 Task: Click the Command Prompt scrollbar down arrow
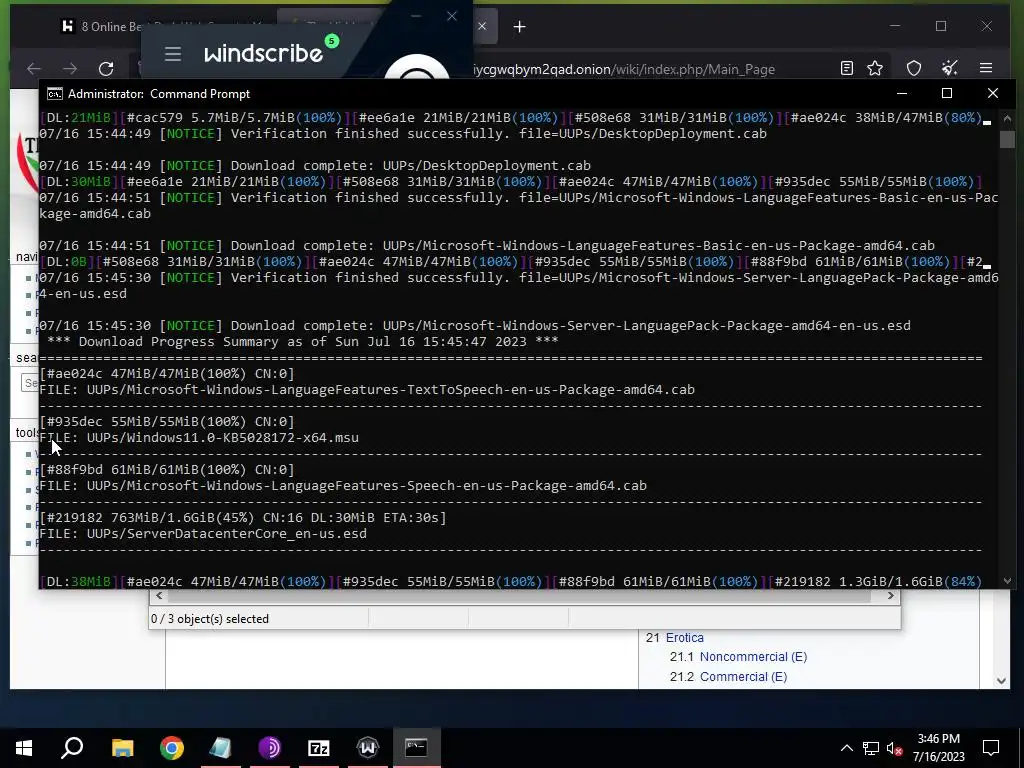tap(1007, 581)
